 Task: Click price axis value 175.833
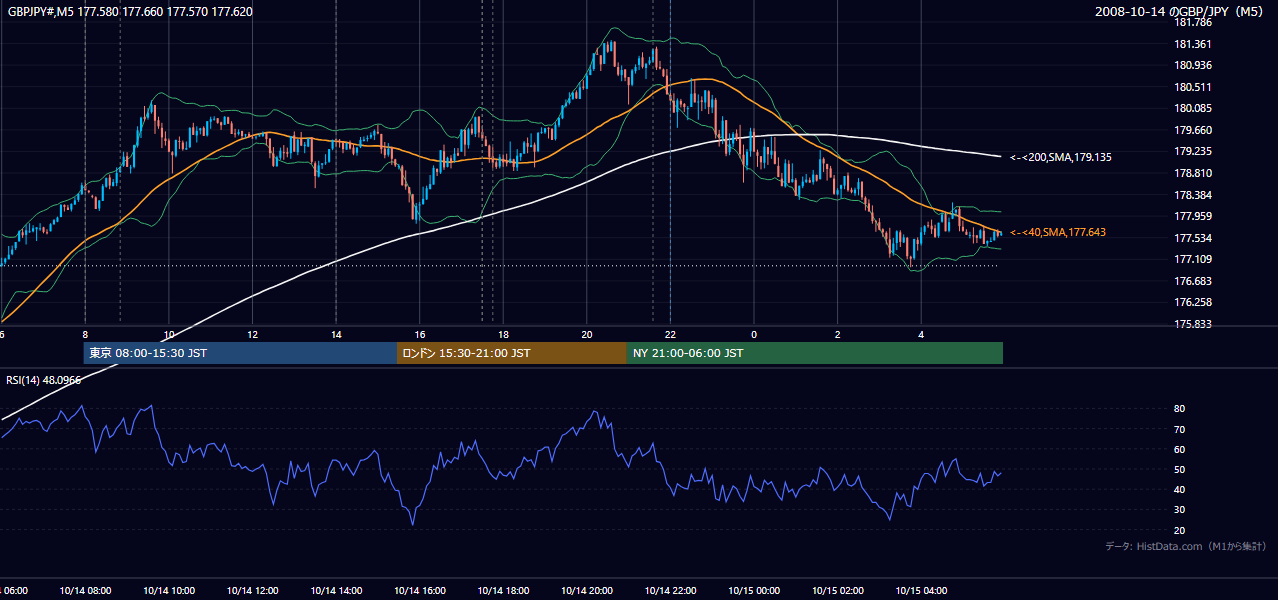(1194, 324)
